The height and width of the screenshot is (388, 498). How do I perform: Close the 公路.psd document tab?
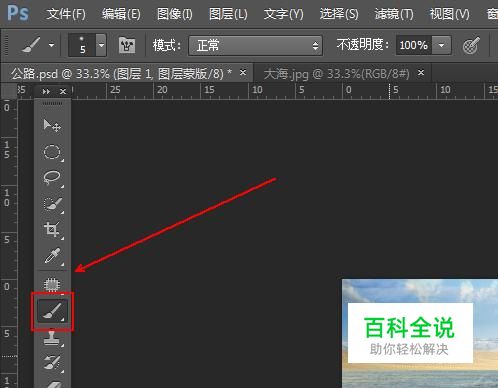pos(243,72)
